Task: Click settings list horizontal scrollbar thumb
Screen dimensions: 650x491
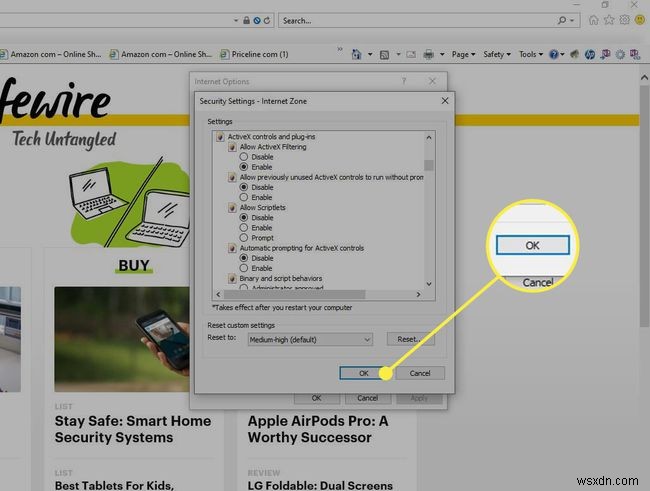Action: (294, 294)
